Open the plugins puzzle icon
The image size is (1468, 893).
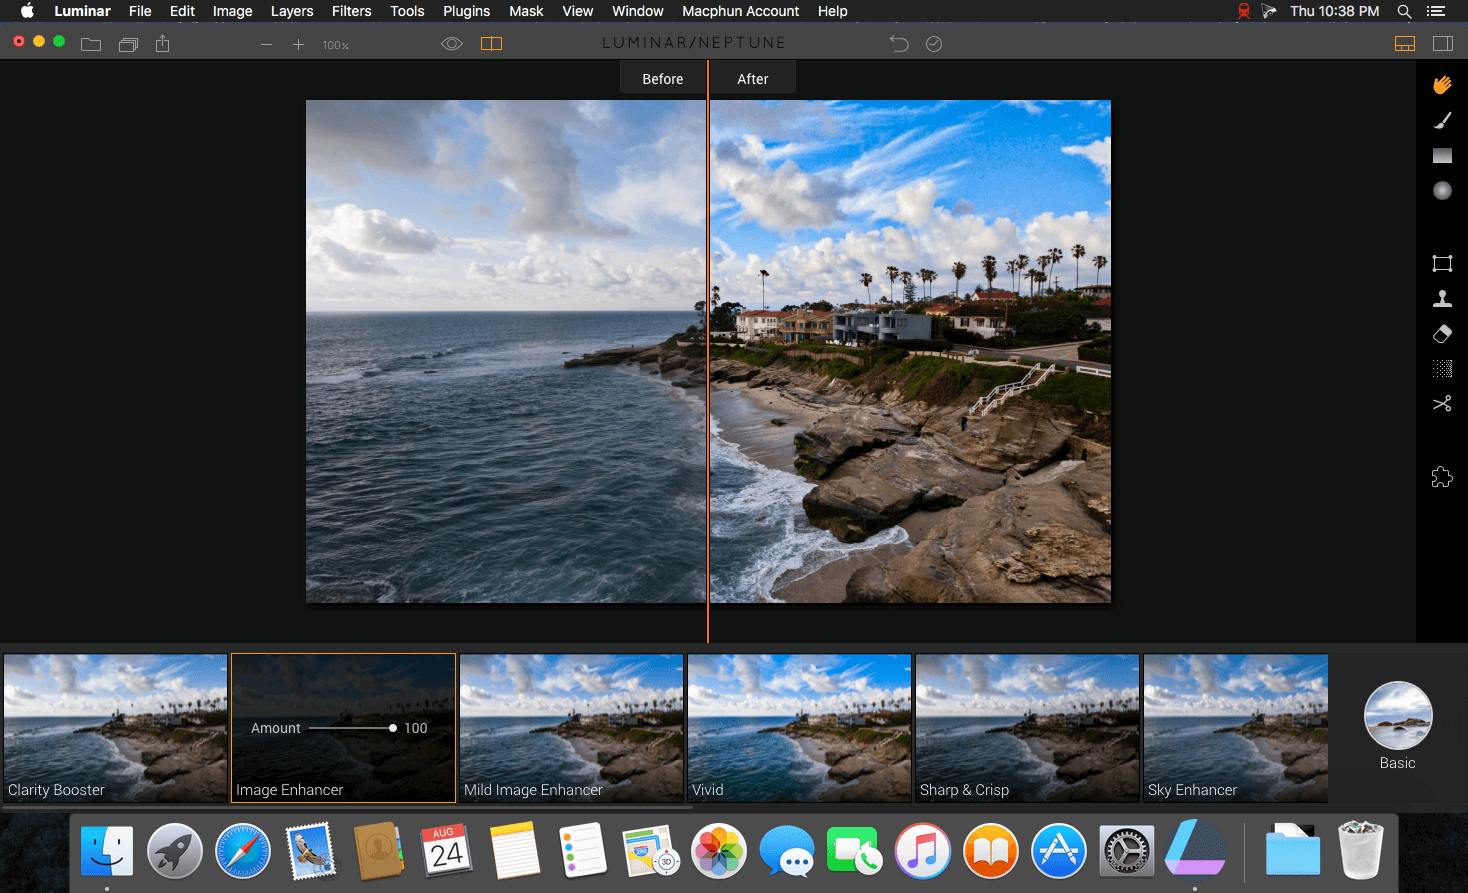coord(1442,477)
